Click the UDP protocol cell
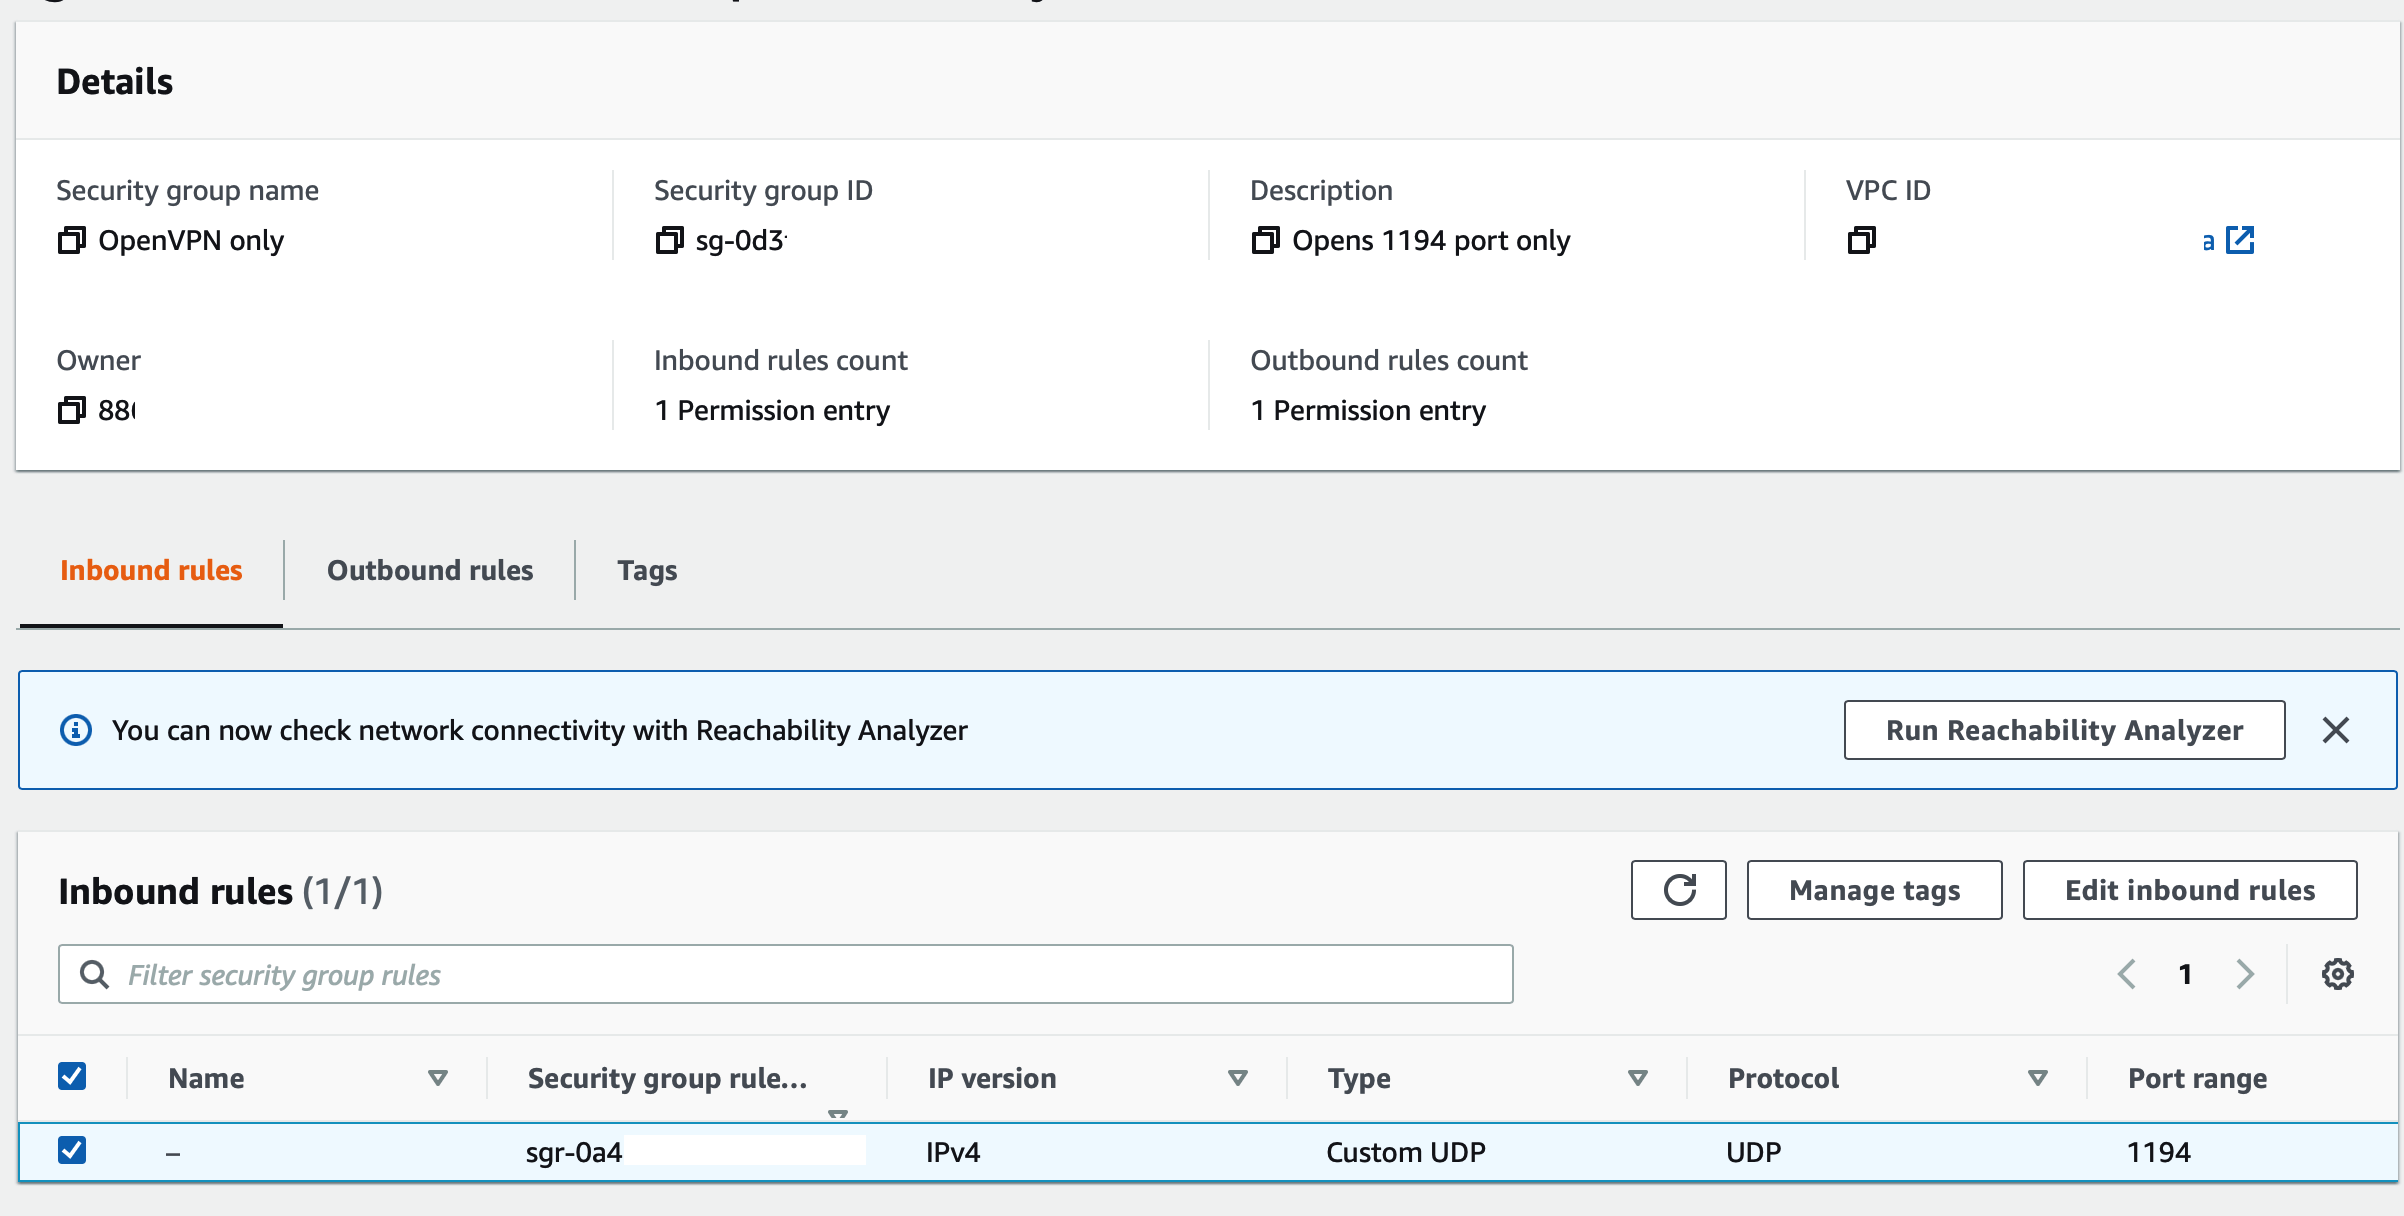 click(x=1753, y=1152)
